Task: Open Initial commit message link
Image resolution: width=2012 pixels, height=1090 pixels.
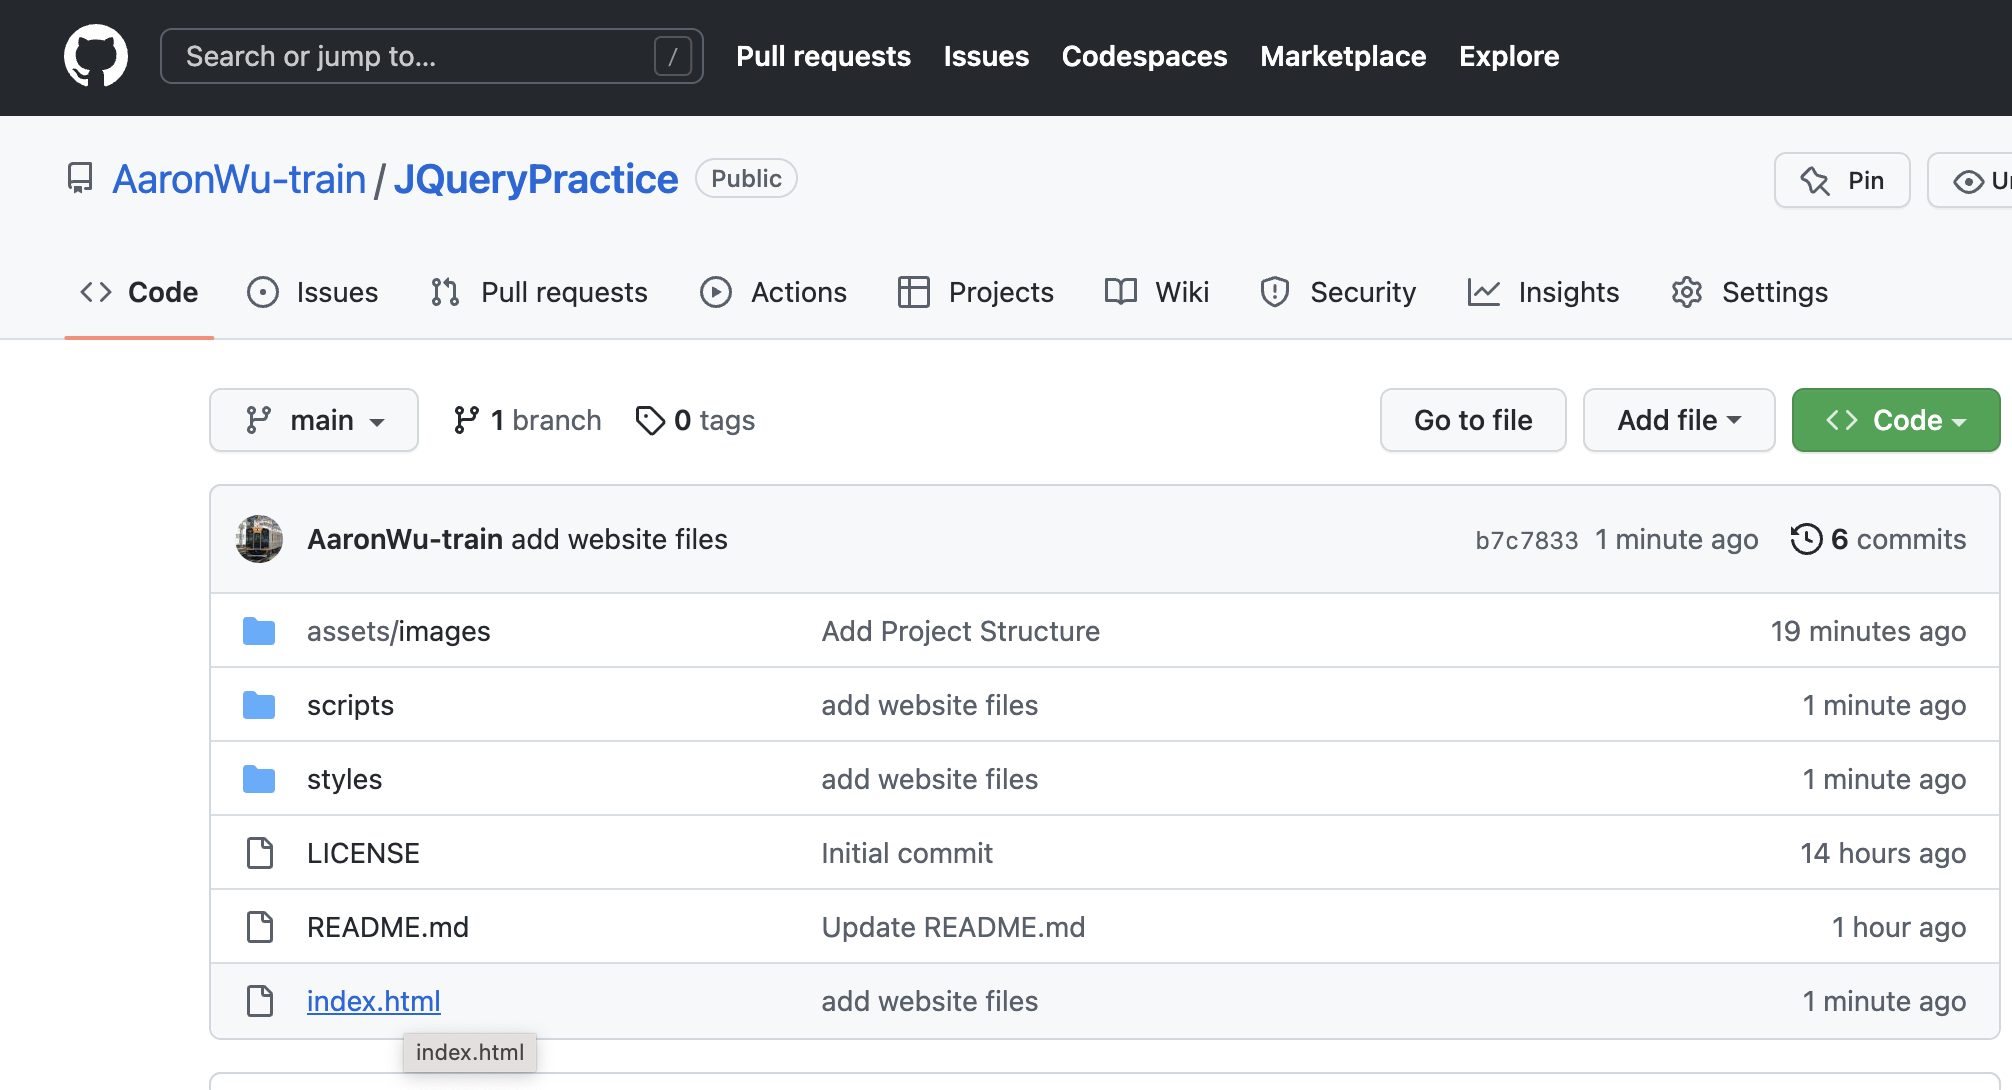Action: point(907,853)
